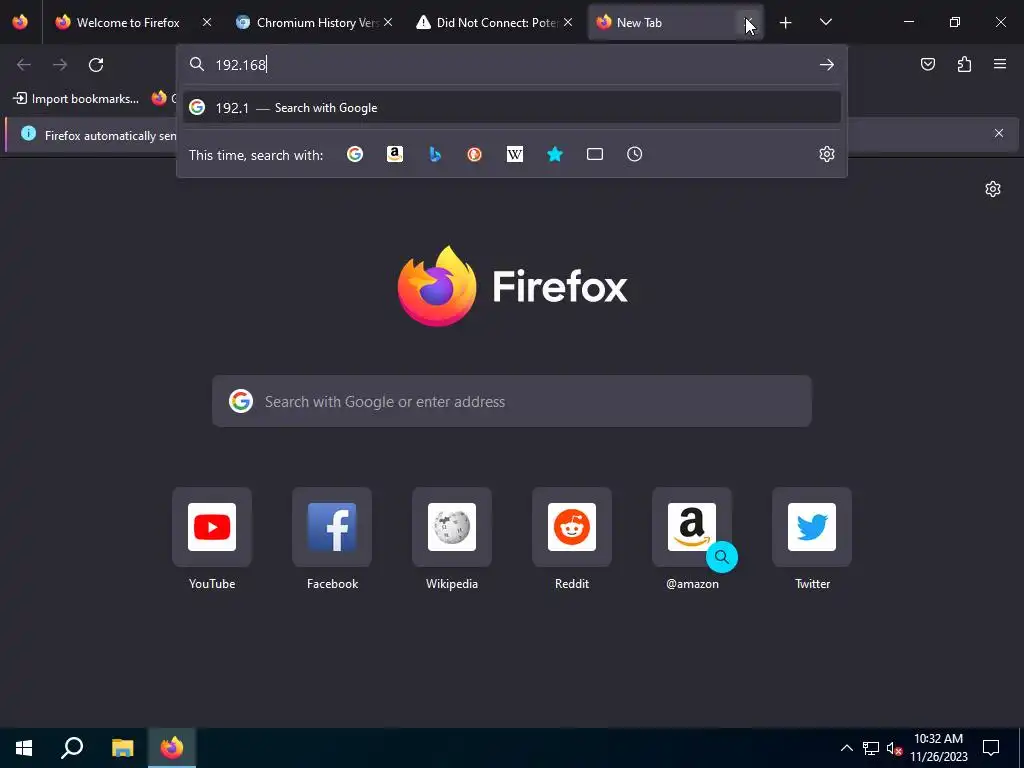Open the Windows Start menu

pos(24,748)
